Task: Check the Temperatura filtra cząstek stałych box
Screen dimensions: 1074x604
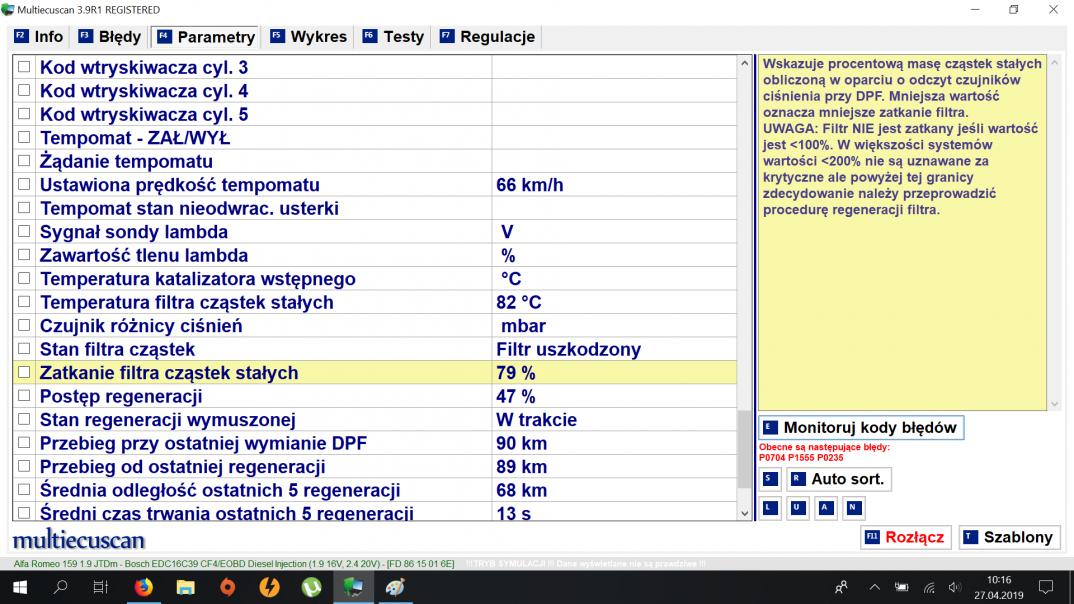Action: click(x=24, y=303)
